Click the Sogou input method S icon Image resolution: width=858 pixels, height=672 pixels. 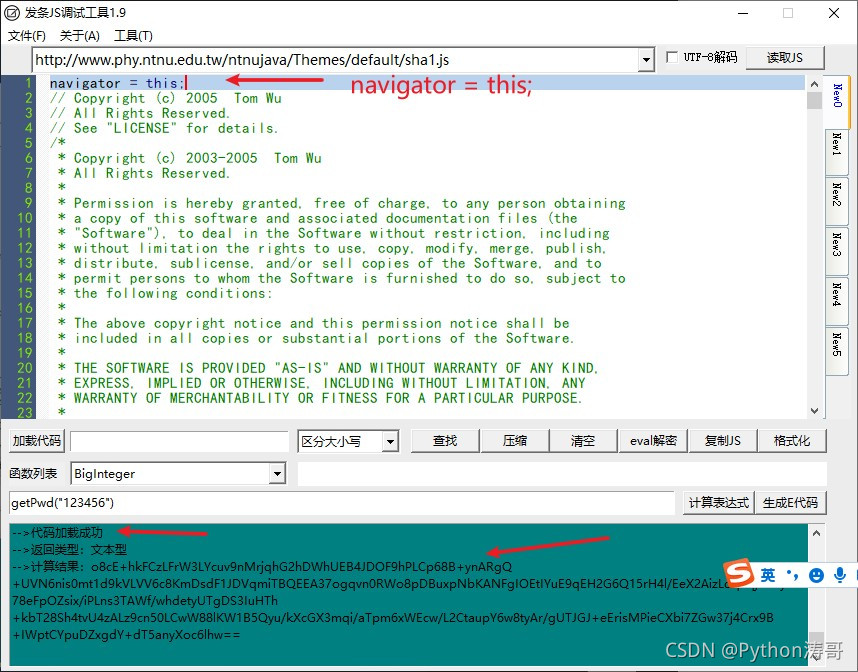[739, 573]
